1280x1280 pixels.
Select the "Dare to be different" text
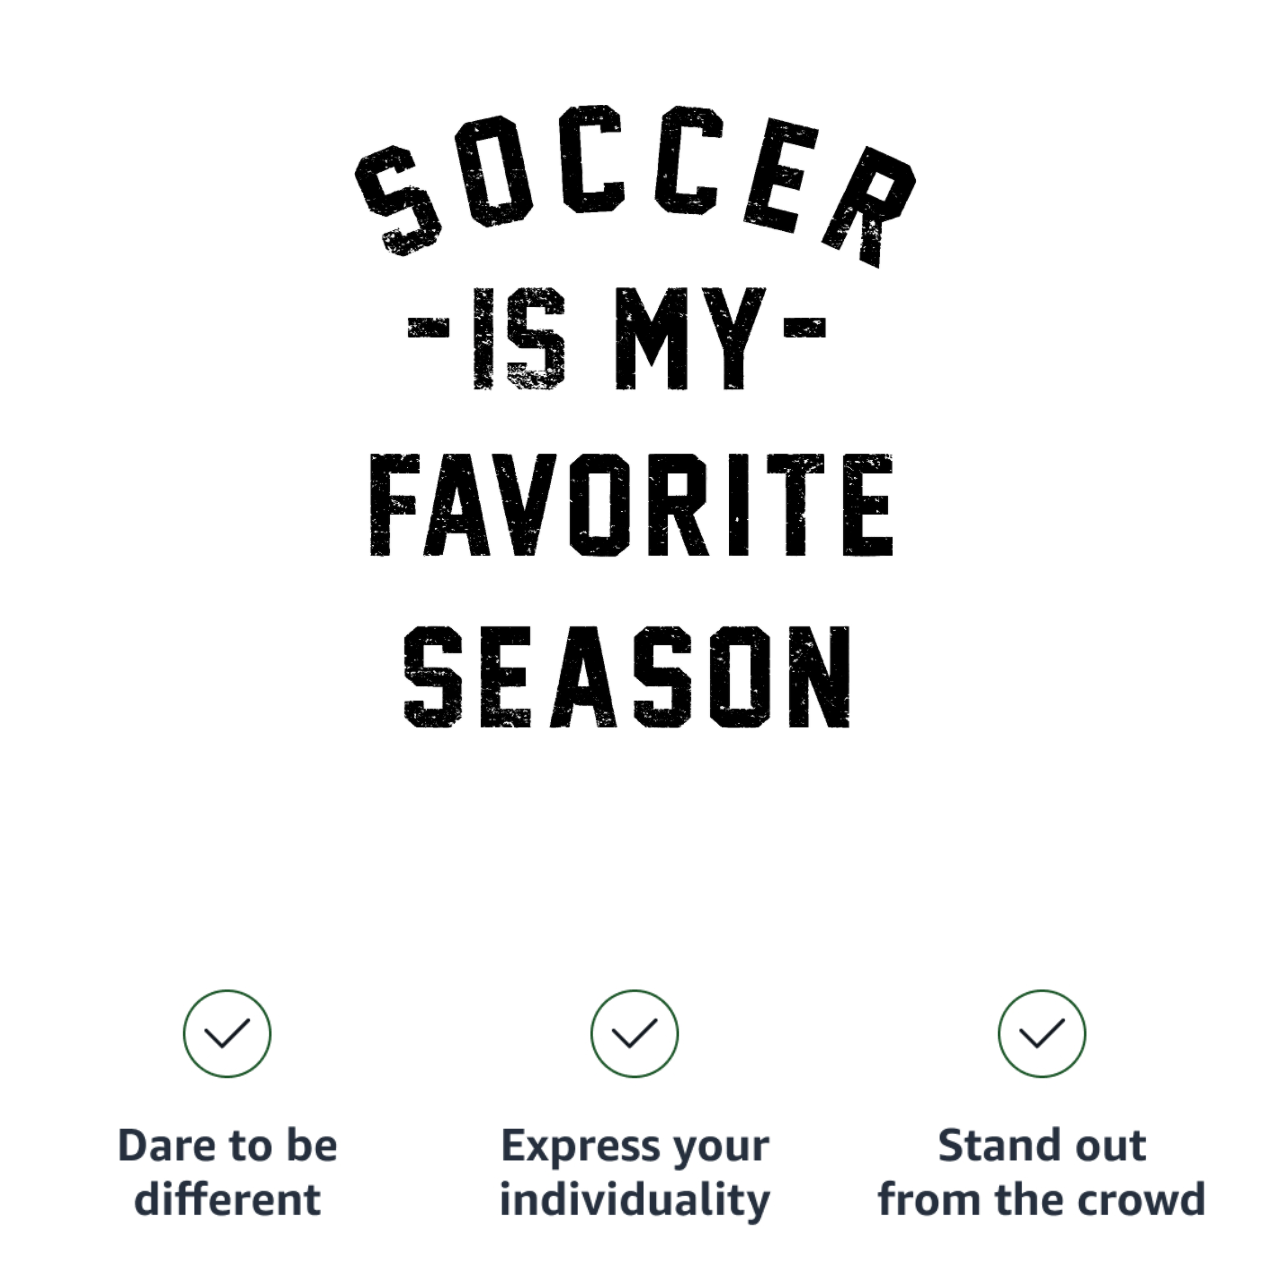coord(227,1172)
